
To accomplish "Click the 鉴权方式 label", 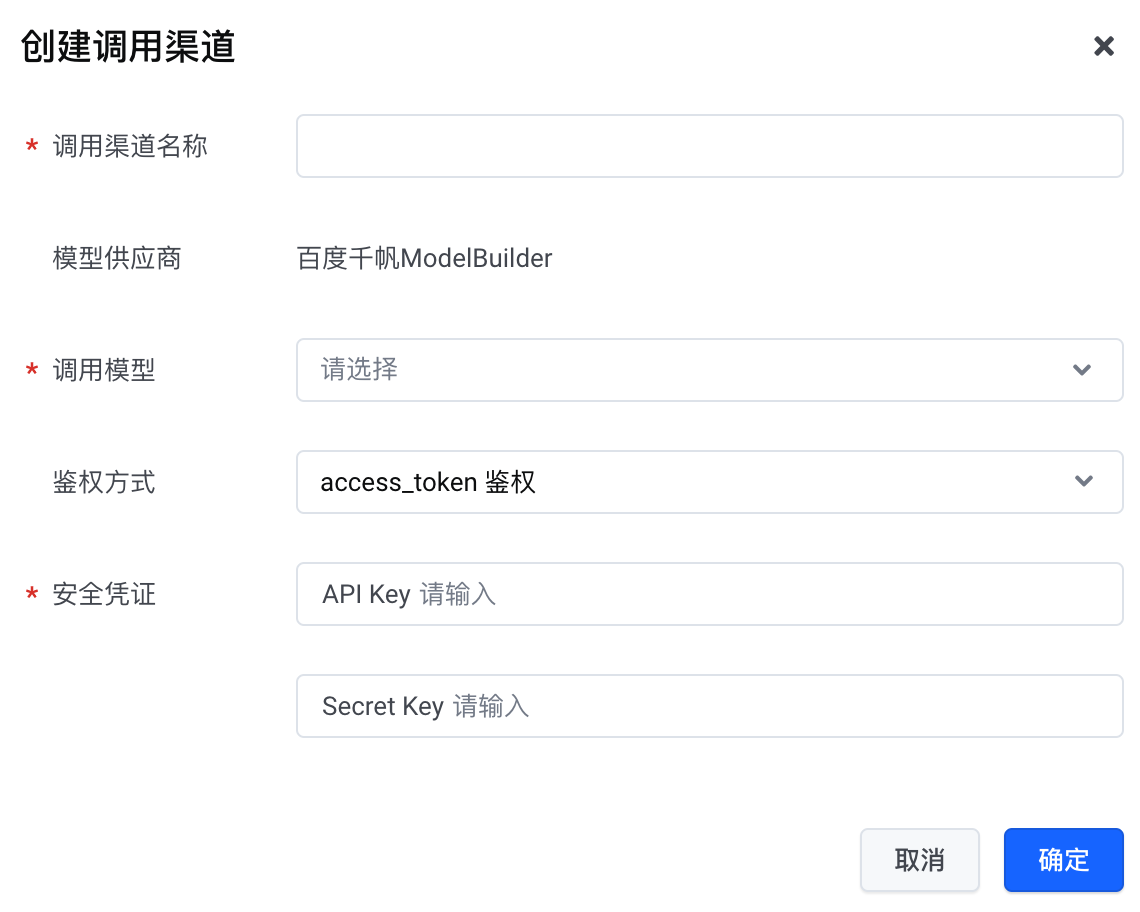I will coord(104,481).
